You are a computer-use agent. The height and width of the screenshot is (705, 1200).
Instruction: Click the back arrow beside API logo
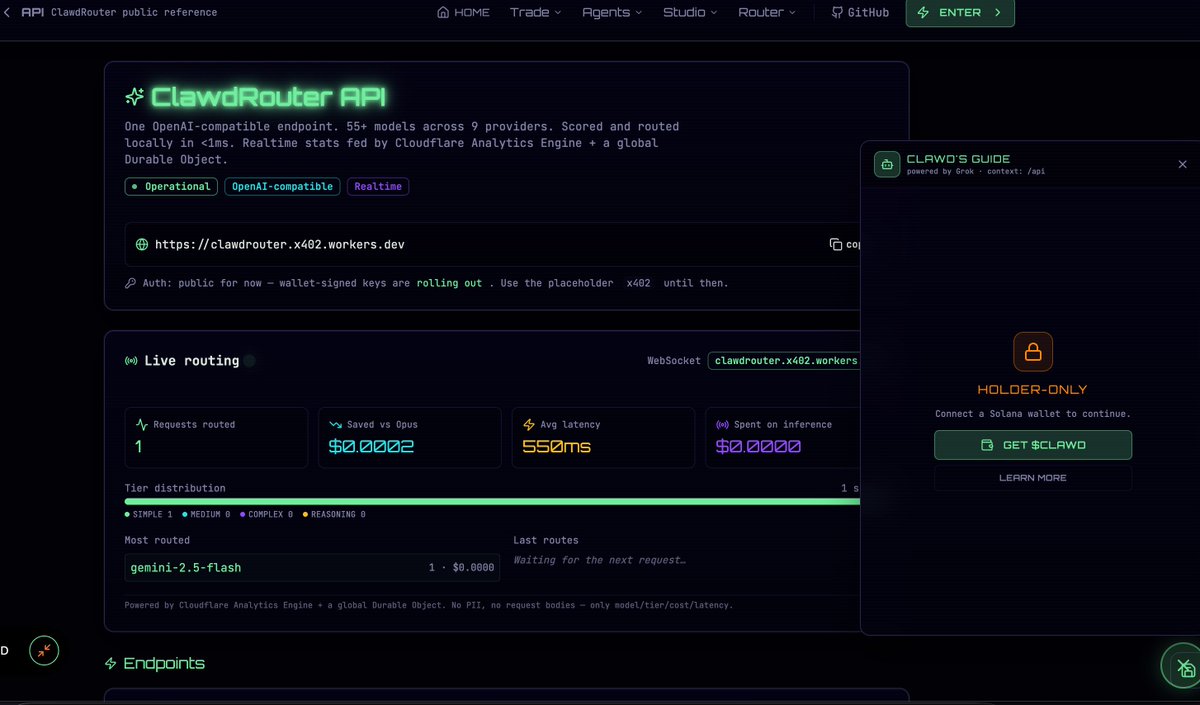point(8,13)
